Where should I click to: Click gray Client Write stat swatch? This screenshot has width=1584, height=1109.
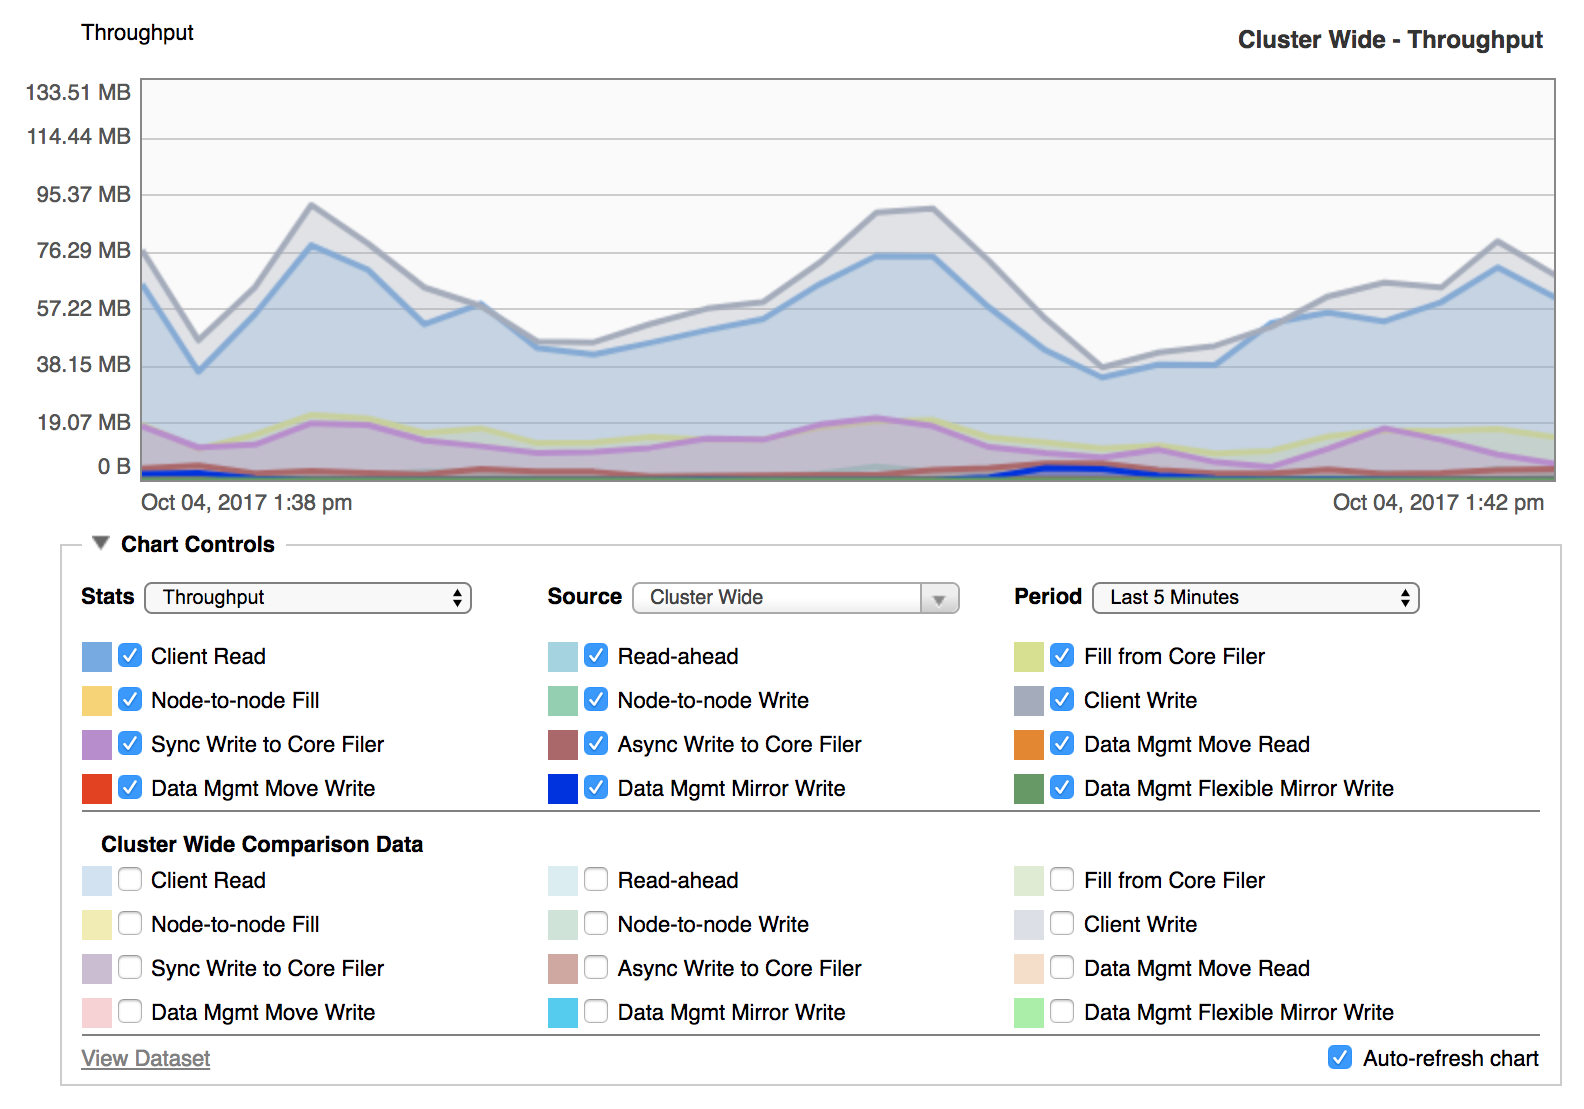[x=1029, y=701]
